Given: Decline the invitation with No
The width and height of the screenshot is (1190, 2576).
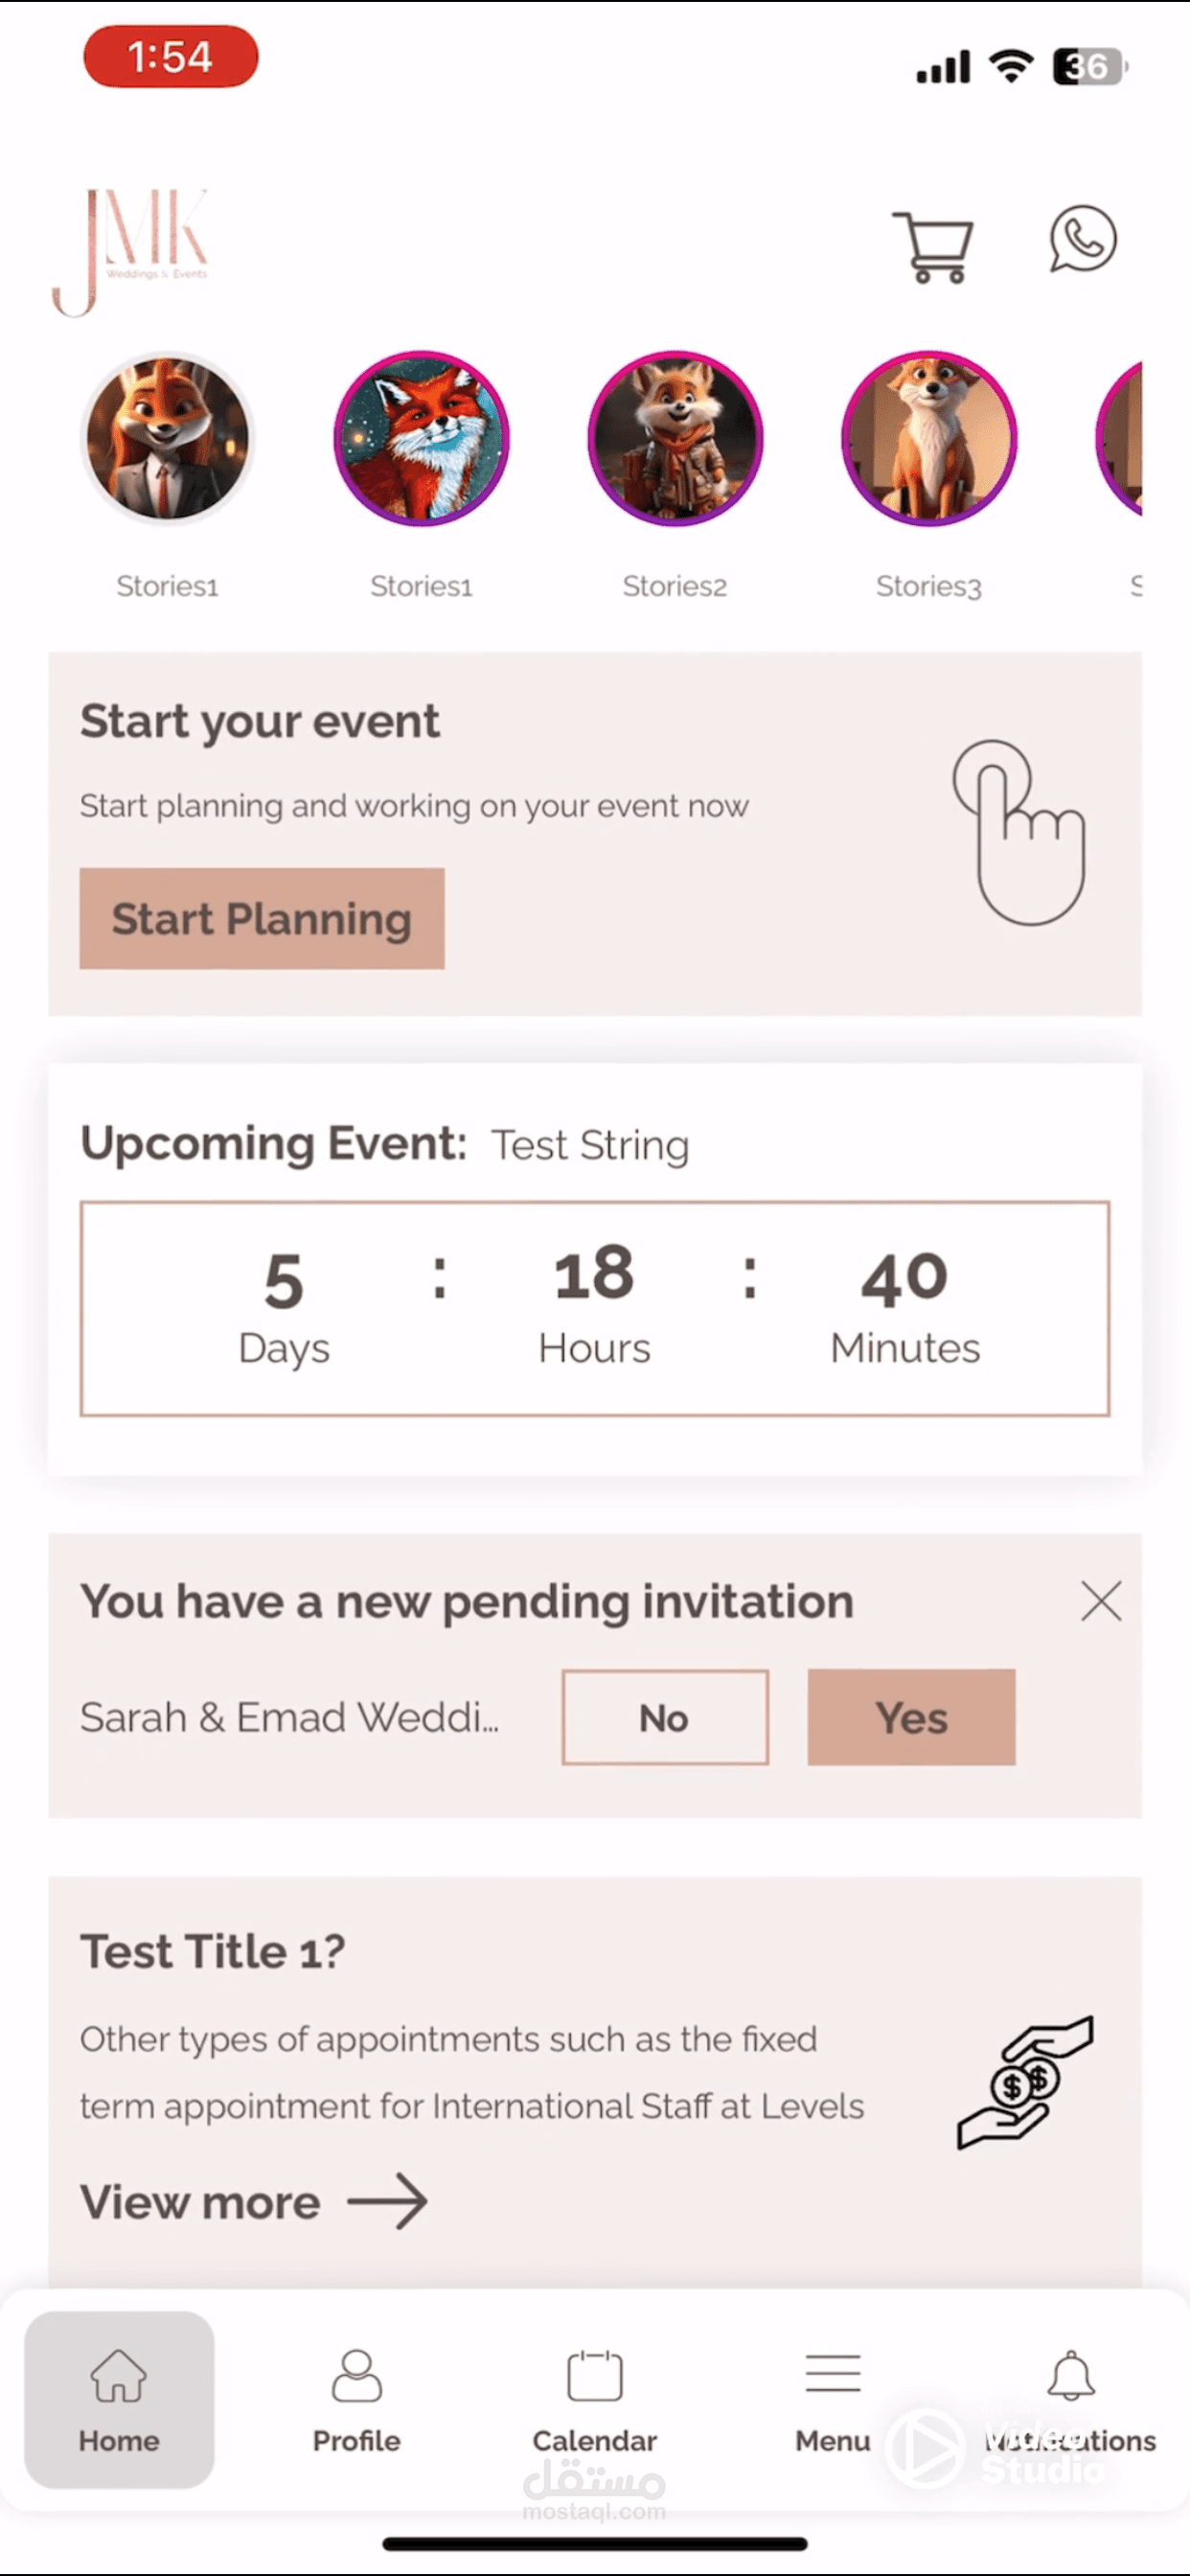Looking at the screenshot, I should click(665, 1717).
